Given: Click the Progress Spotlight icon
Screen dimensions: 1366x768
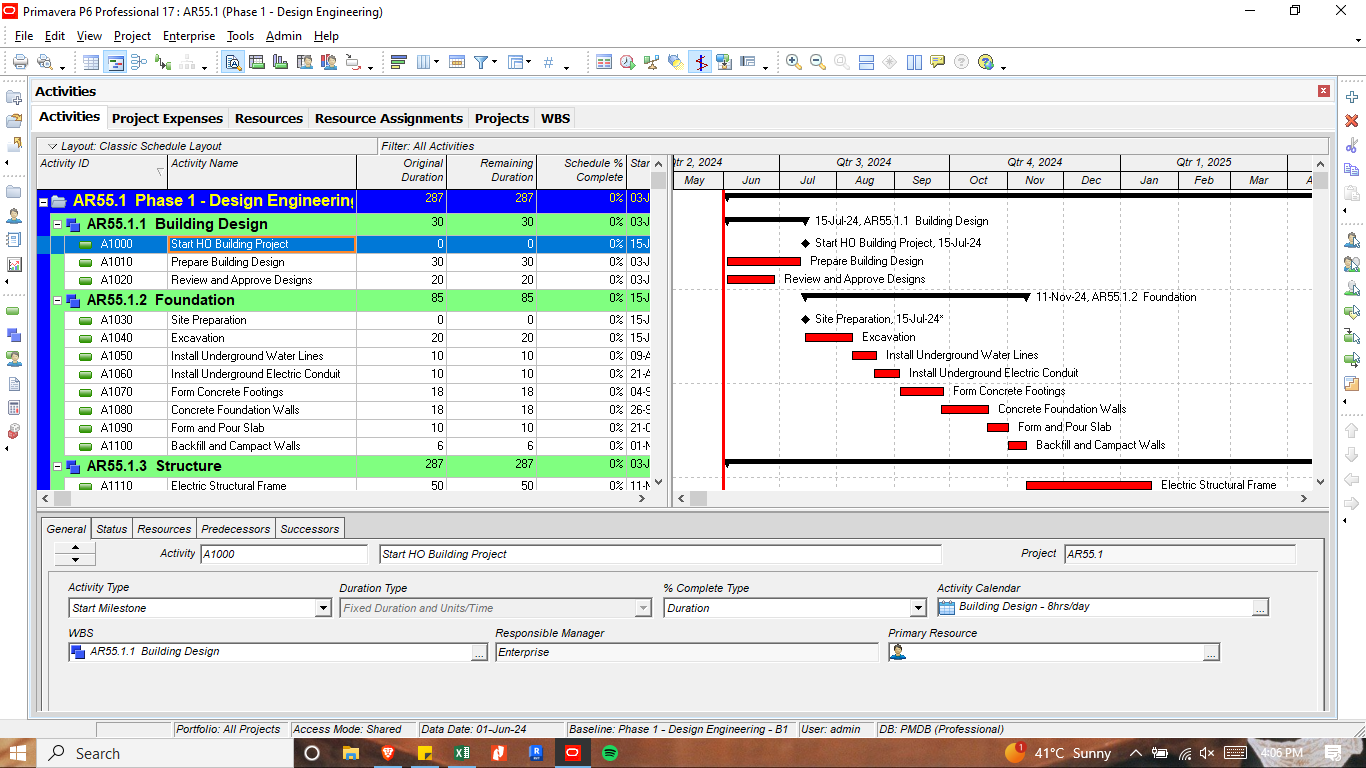Looking at the screenshot, I should (675, 62).
